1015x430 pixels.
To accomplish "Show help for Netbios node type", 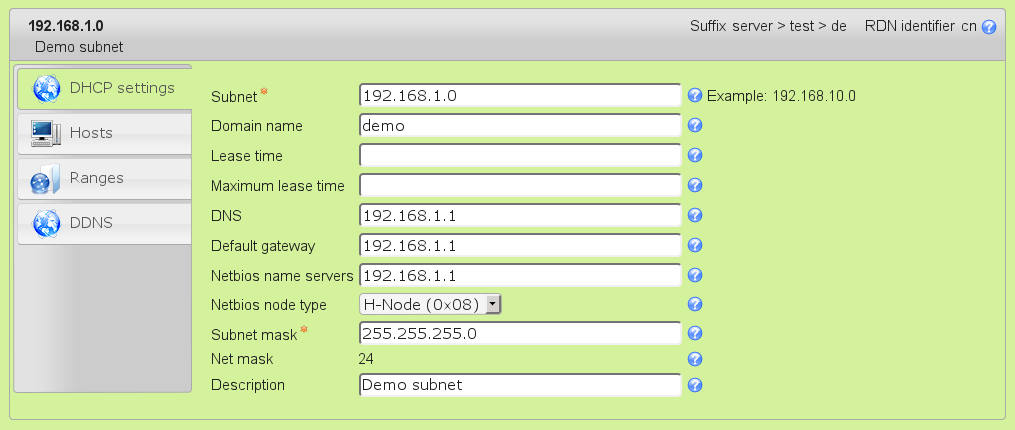I will click(x=695, y=304).
